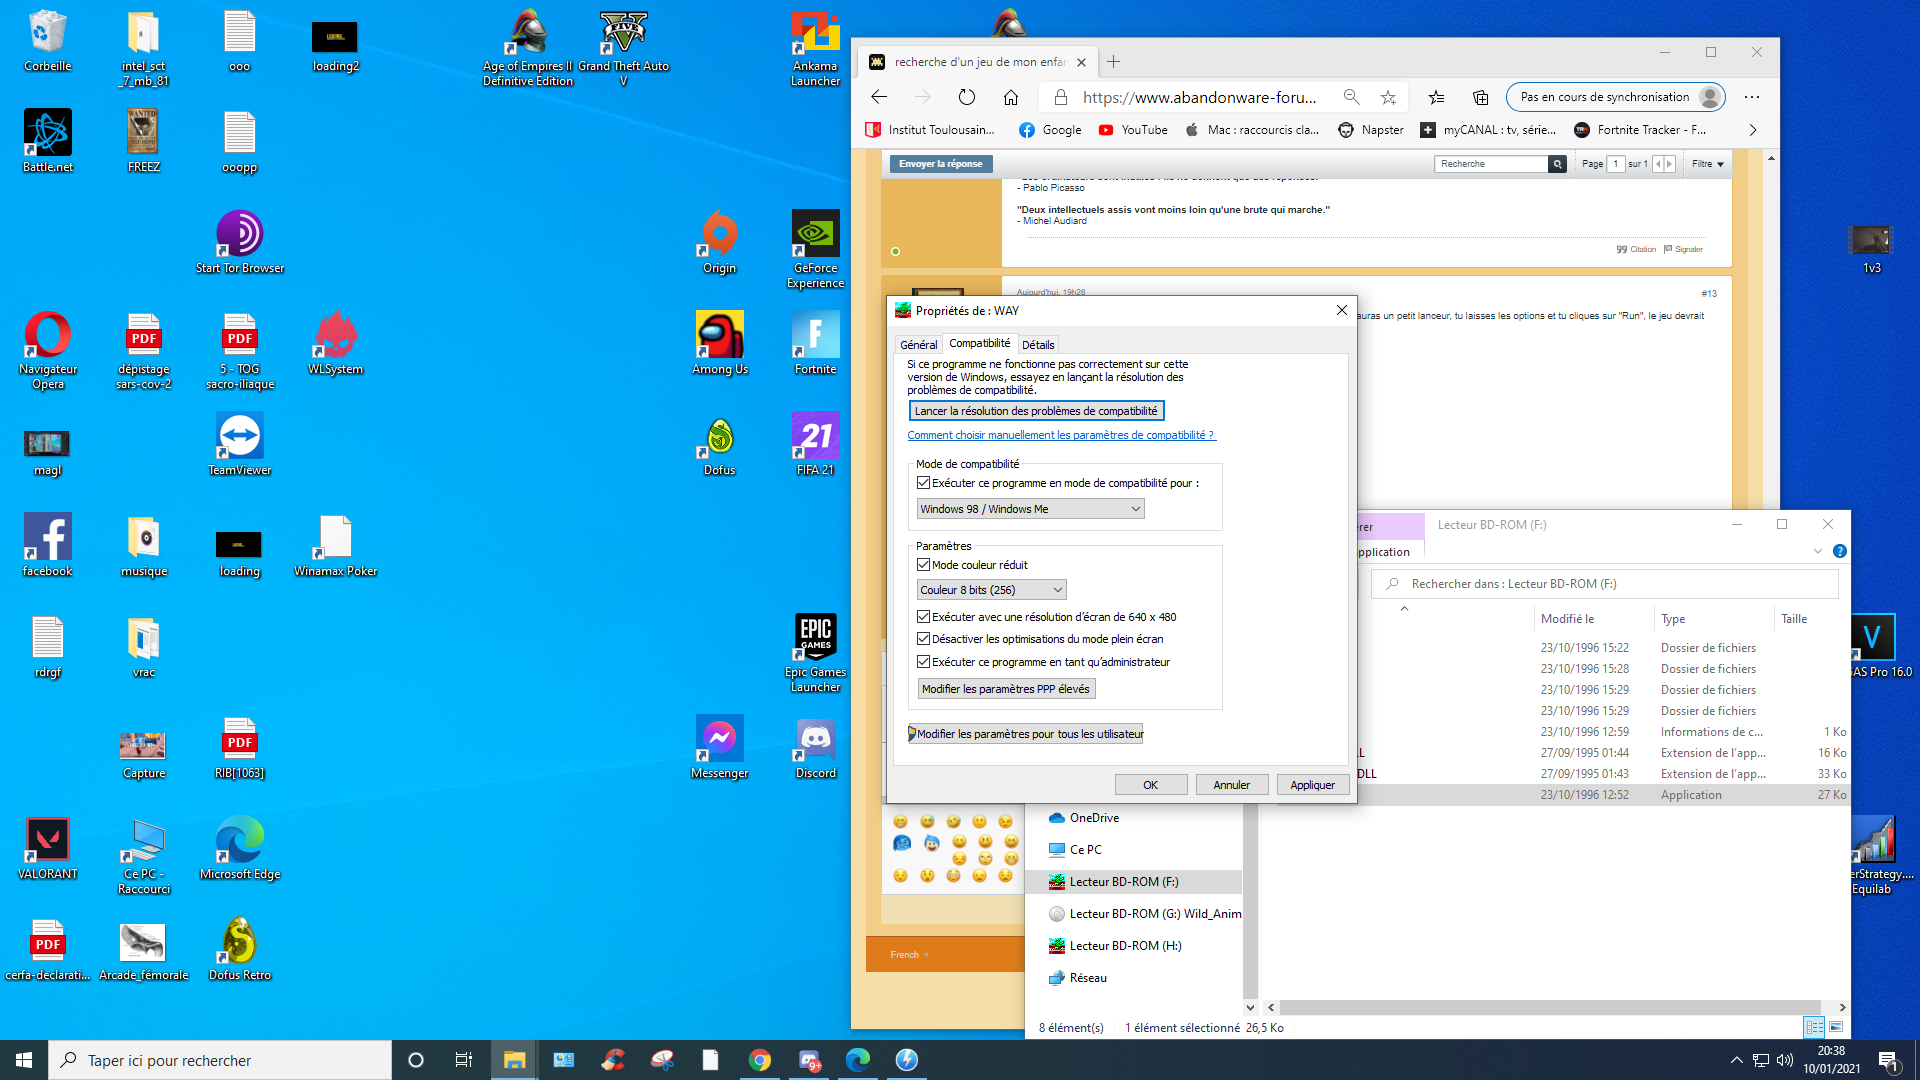Toggle the 'Mode couleur réduit' checkbox
The image size is (1920, 1080).
click(923, 565)
